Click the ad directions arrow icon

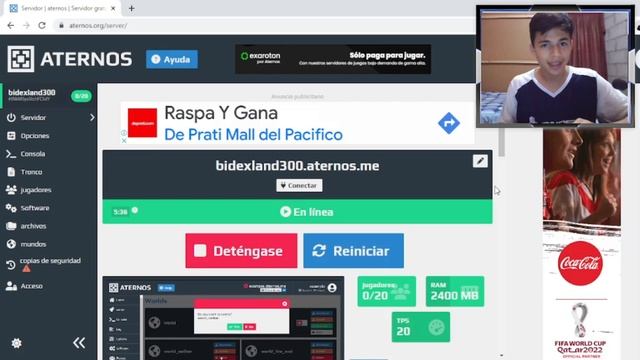(x=449, y=123)
